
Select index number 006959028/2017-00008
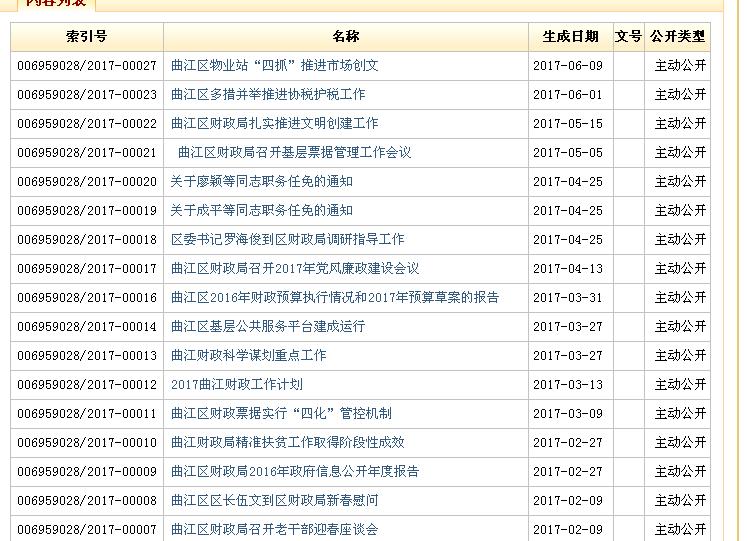[x=87, y=501]
